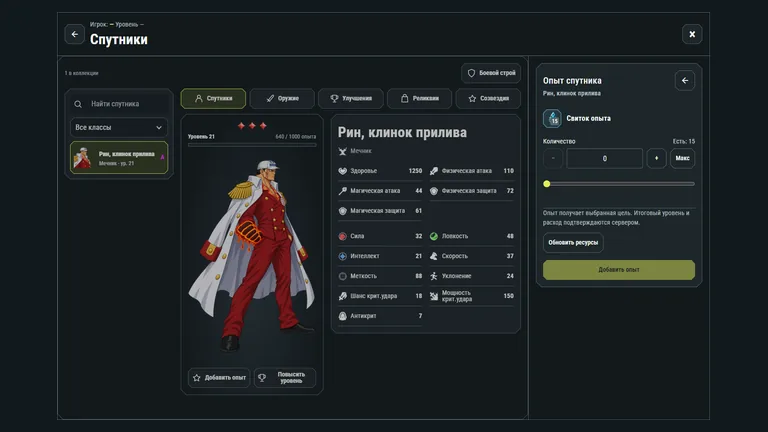The width and height of the screenshot is (768, 432).
Task: Close the Спутники window with X
Action: [692, 34]
